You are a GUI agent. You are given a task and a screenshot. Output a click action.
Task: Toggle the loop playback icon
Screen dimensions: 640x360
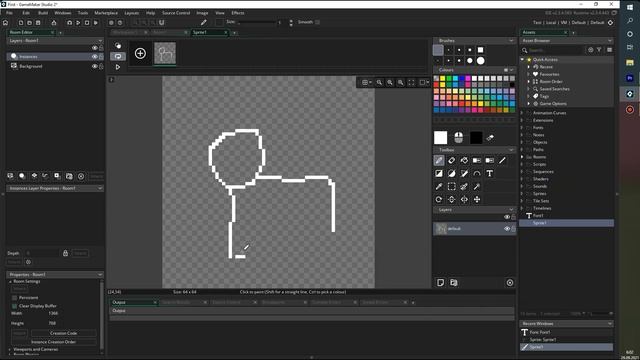click(118, 56)
